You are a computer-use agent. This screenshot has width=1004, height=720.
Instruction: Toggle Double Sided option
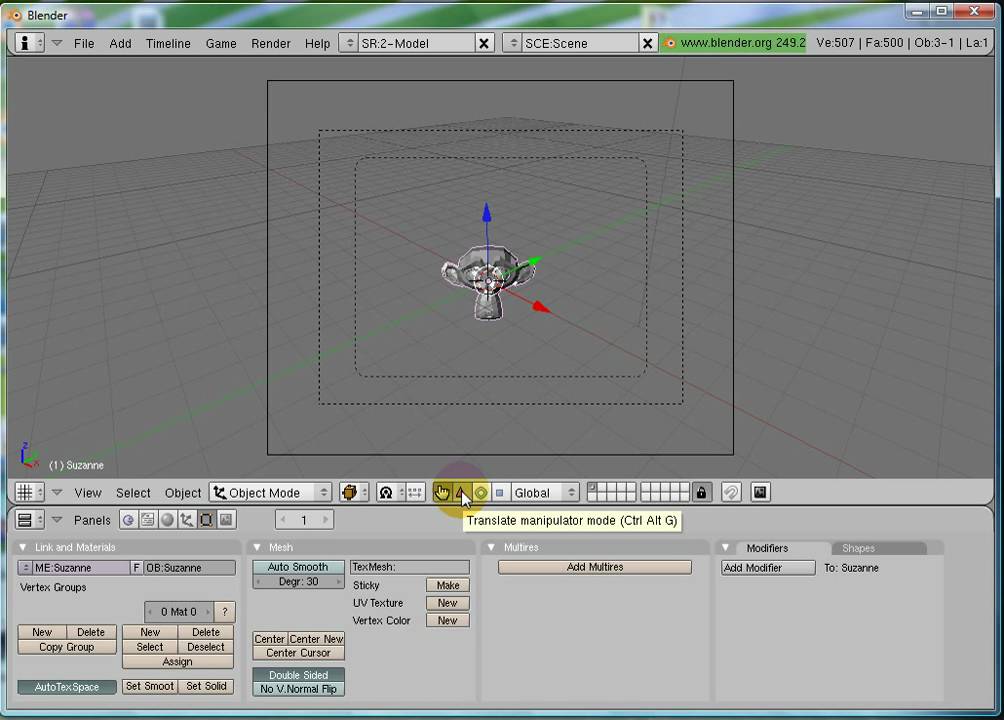coord(298,675)
